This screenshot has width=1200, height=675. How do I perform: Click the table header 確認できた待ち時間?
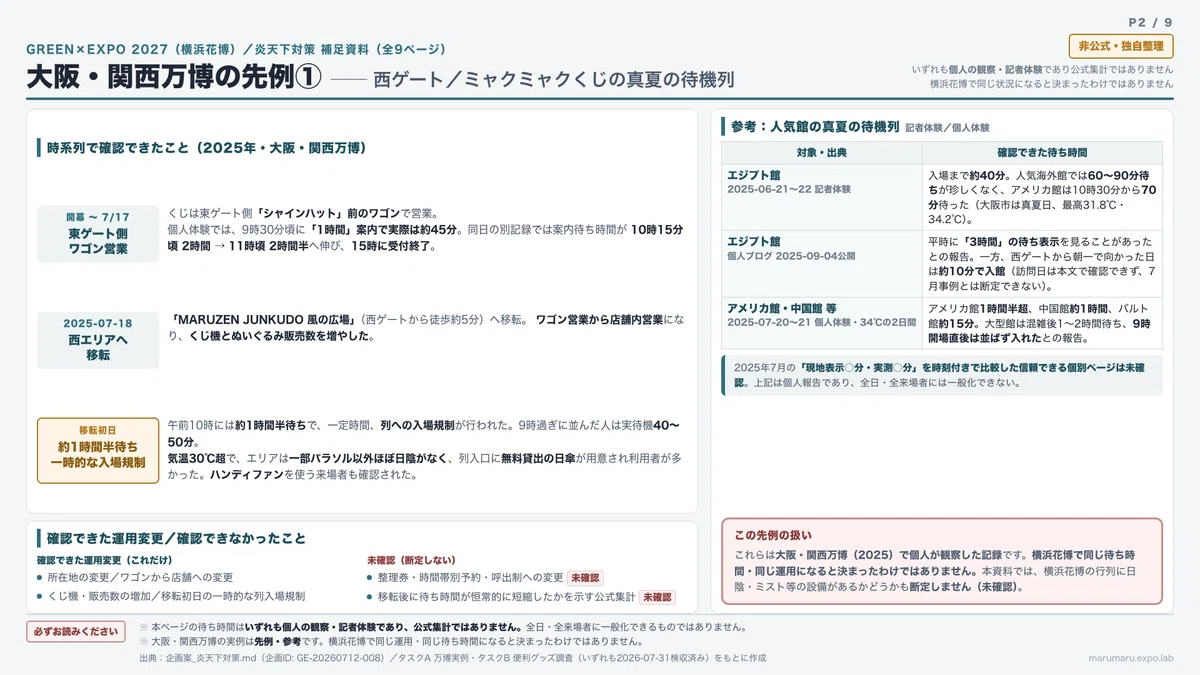click(1042, 152)
